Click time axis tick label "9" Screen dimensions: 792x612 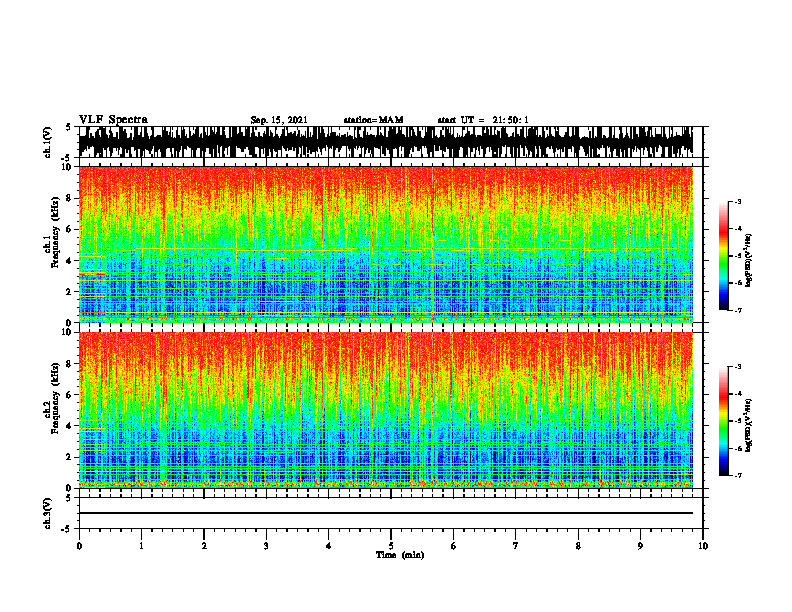click(640, 546)
